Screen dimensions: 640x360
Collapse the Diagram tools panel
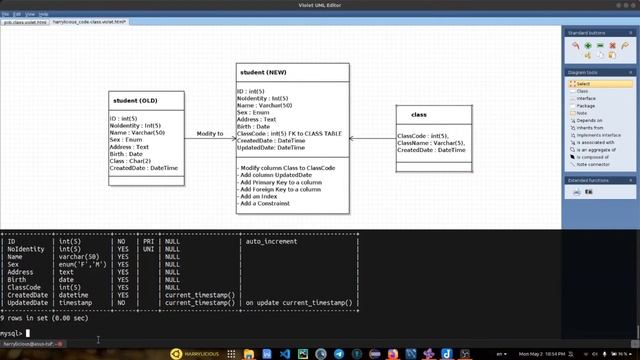click(631, 72)
